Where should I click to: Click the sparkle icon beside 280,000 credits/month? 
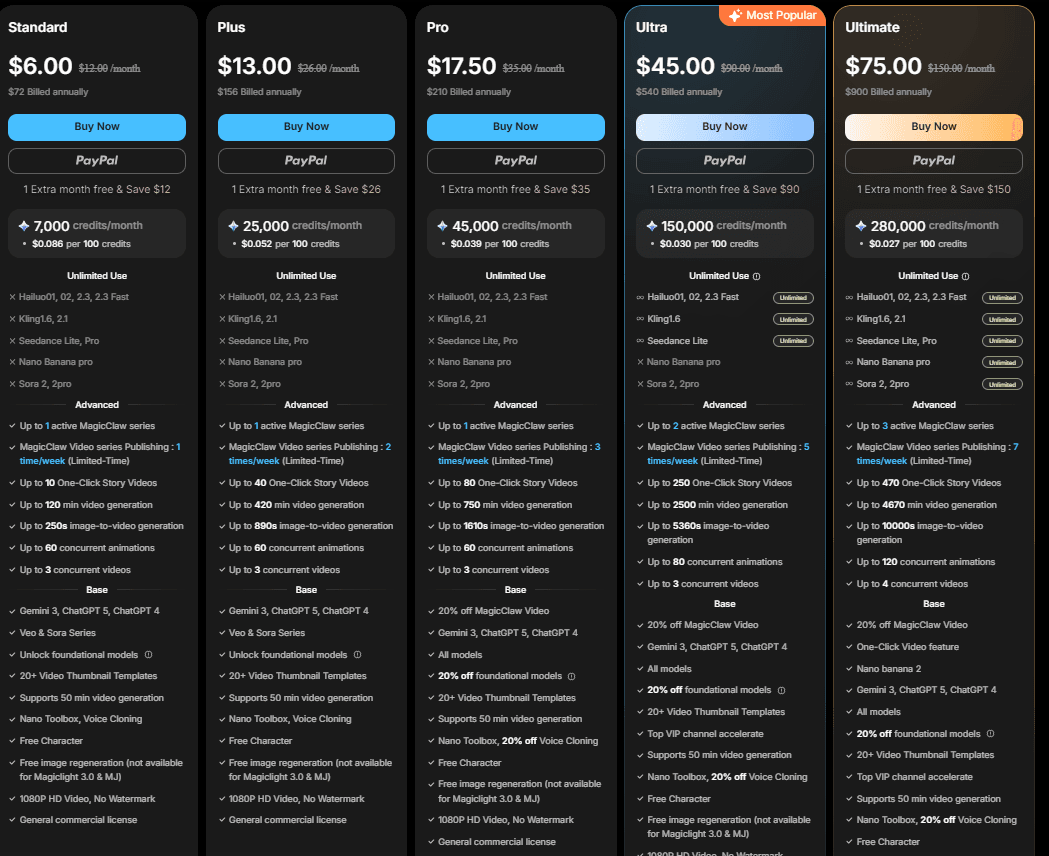861,226
